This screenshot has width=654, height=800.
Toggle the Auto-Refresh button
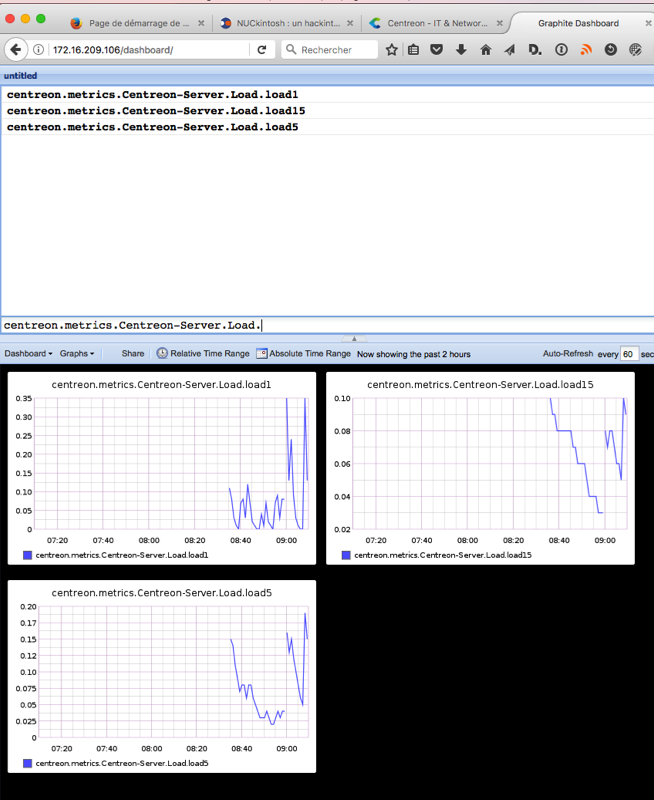[568, 354]
